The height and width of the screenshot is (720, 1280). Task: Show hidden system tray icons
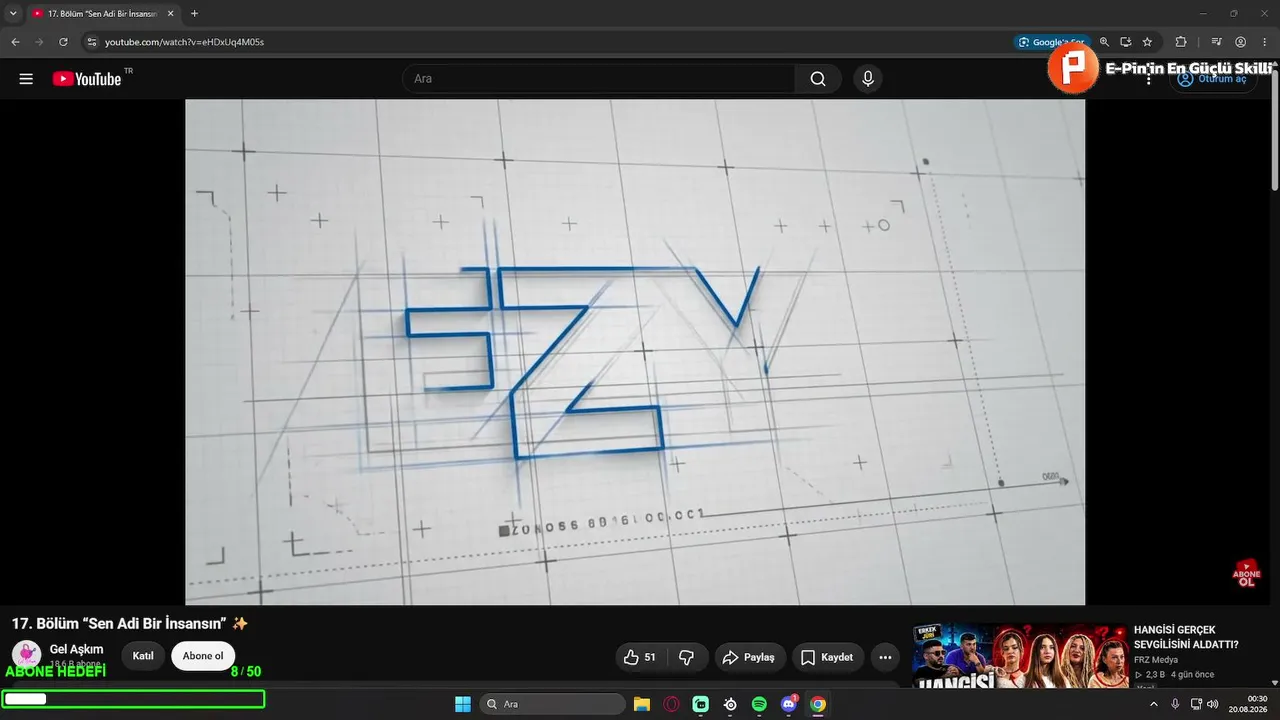tap(1154, 704)
